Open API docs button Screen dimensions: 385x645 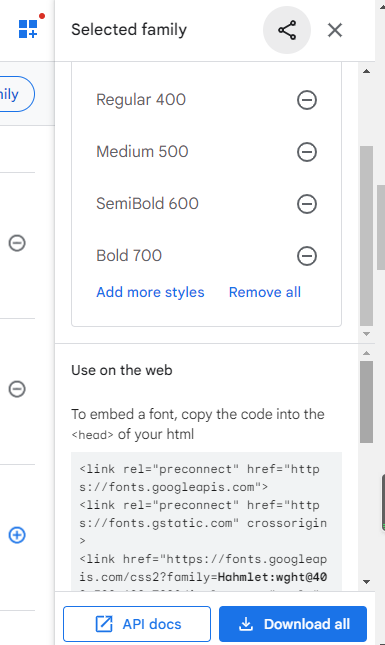click(137, 624)
